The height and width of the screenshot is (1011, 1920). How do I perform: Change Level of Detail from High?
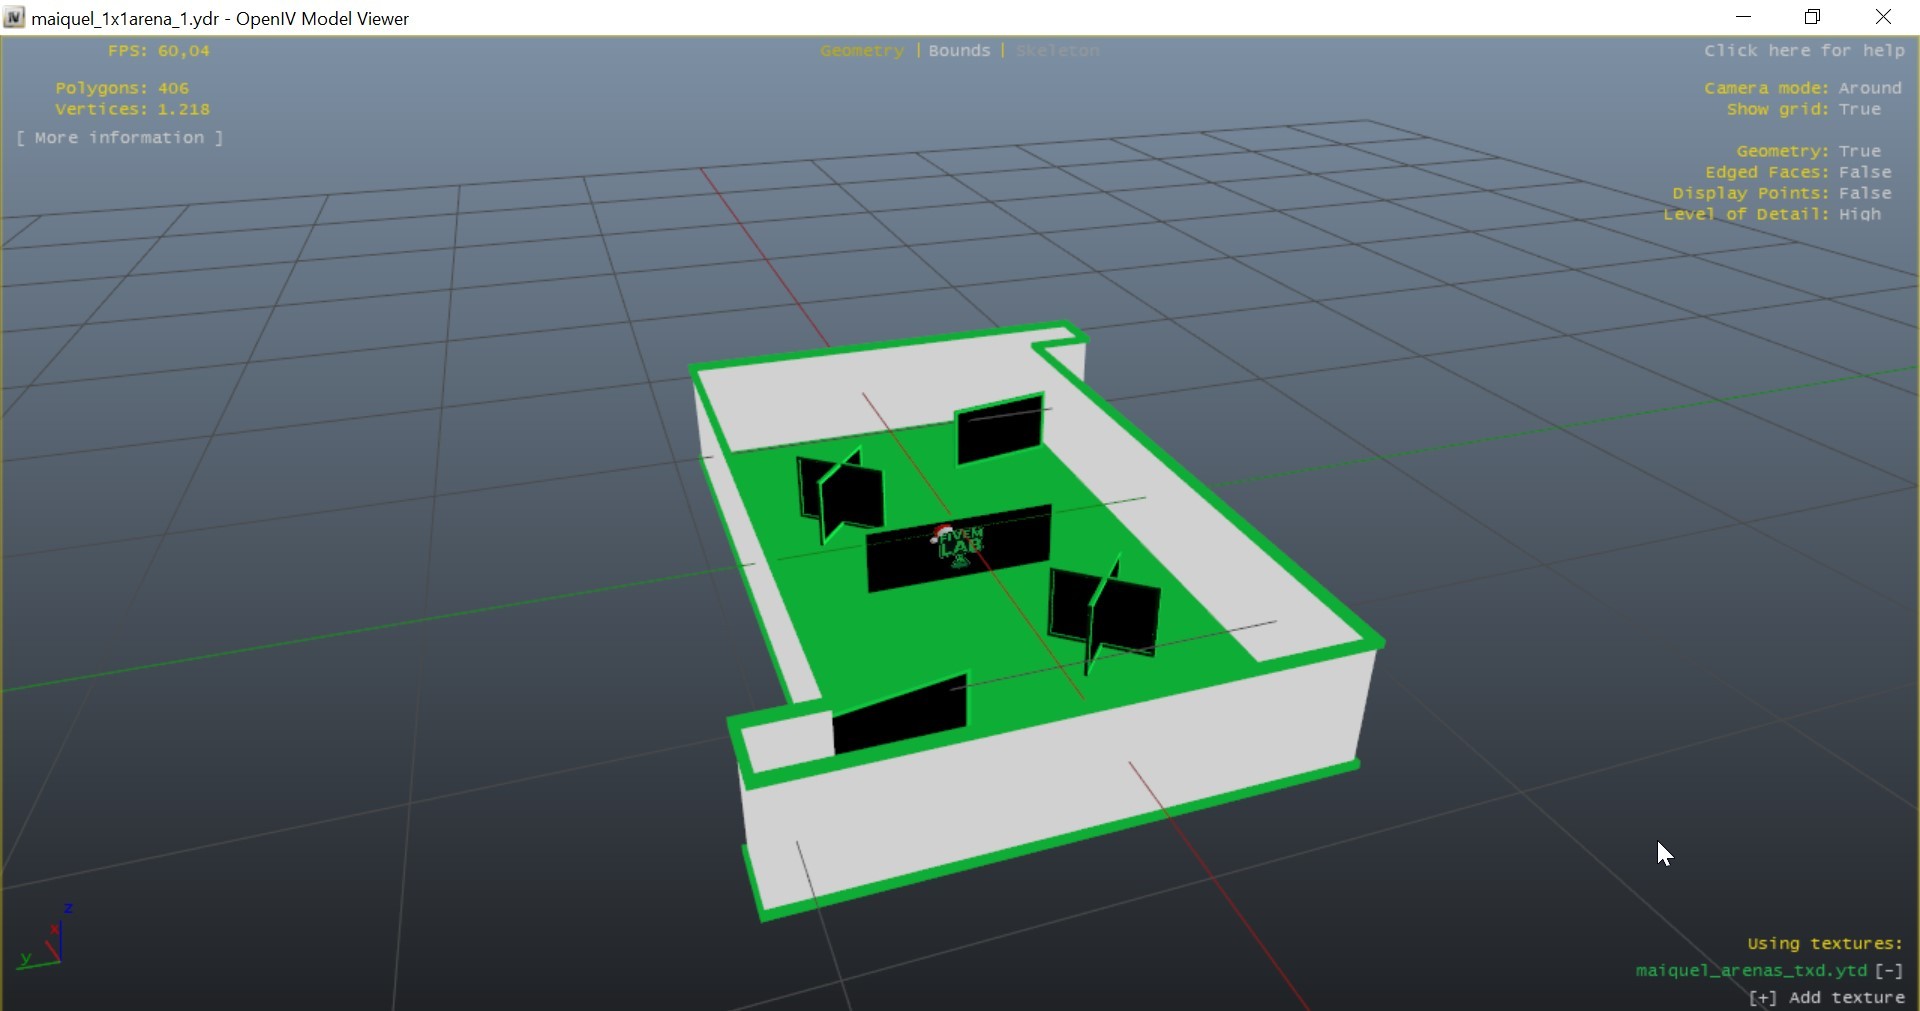click(x=1772, y=214)
